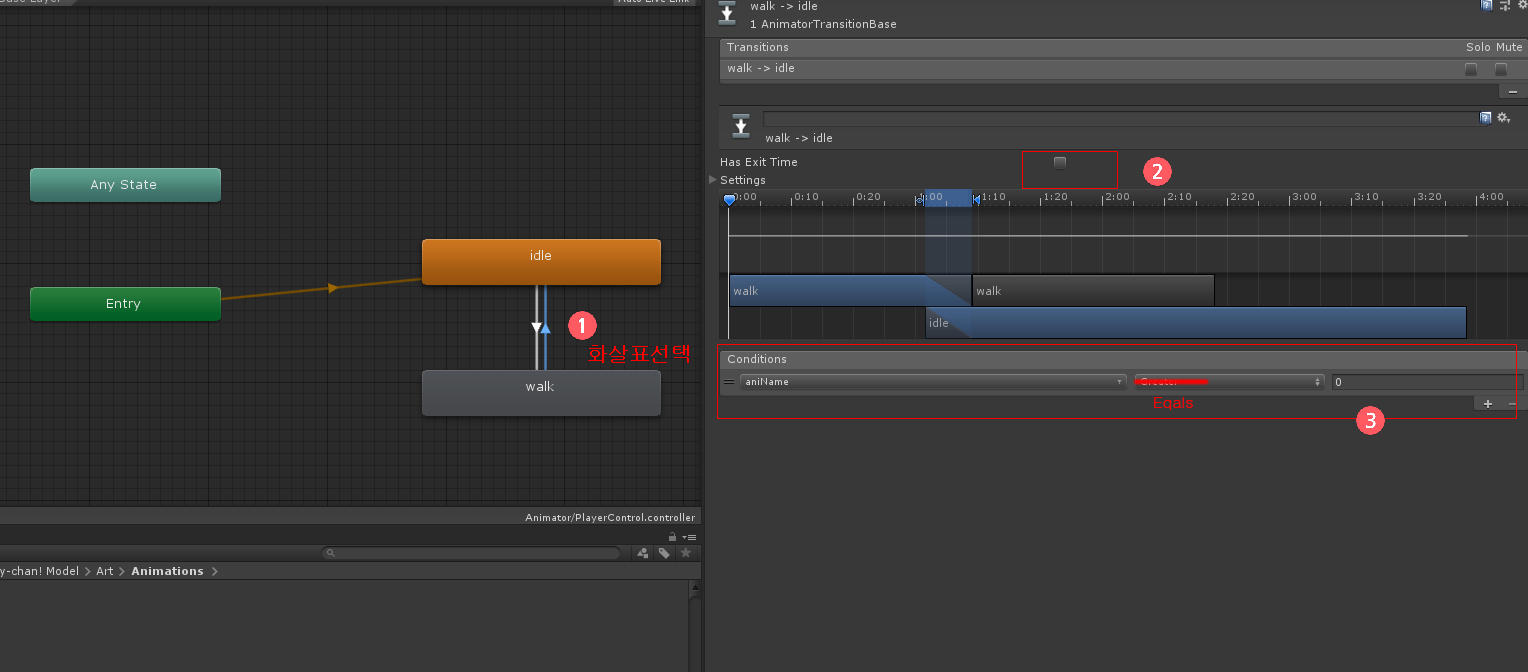Select the orange idle state node
Image resolution: width=1528 pixels, height=672 pixels.
click(x=541, y=262)
